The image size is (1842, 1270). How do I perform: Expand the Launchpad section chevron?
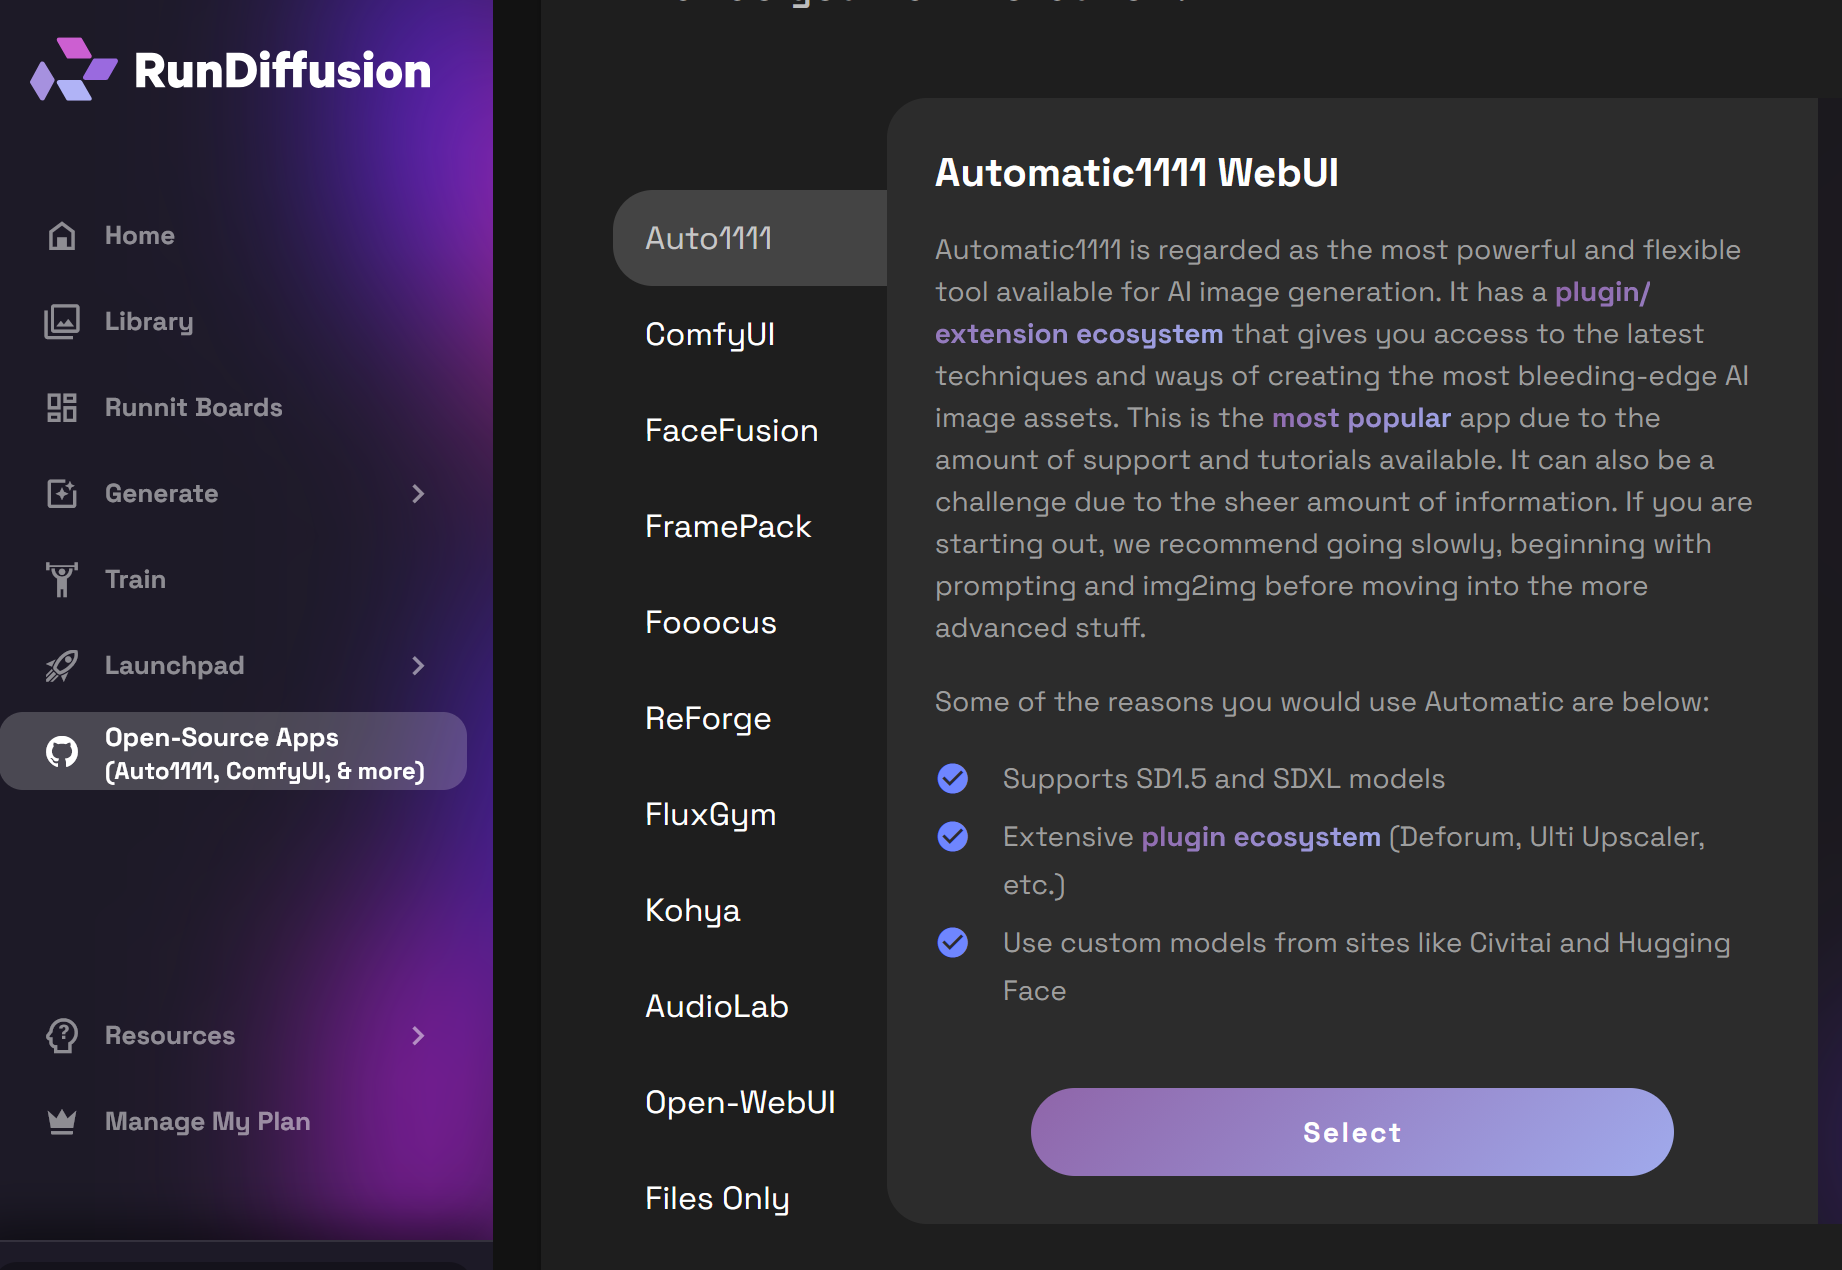pos(418,665)
